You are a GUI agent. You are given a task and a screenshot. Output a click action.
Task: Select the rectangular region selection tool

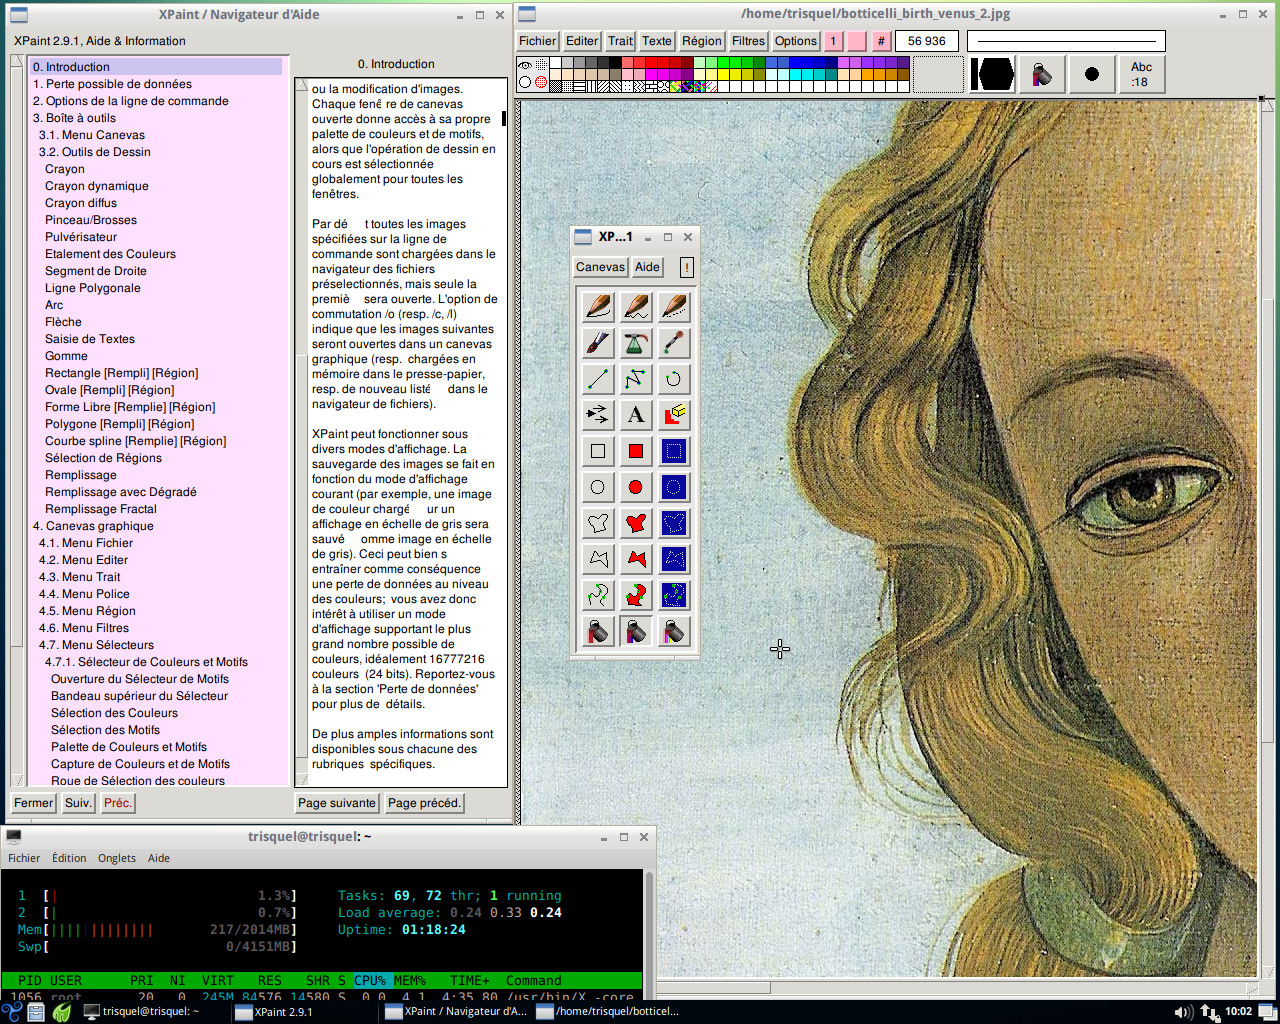coord(674,451)
